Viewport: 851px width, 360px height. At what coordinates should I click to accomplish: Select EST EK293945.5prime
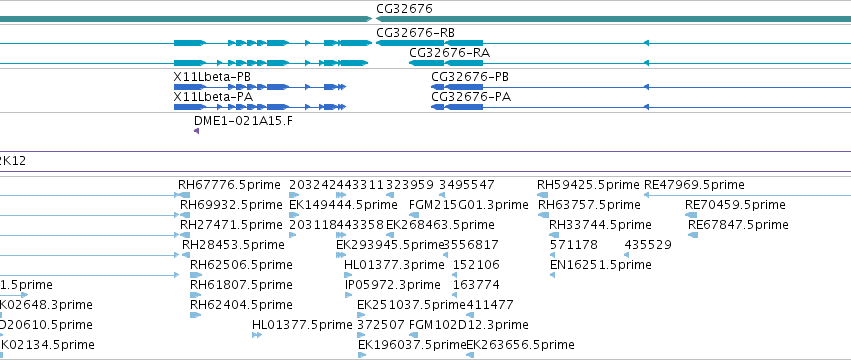click(x=390, y=245)
